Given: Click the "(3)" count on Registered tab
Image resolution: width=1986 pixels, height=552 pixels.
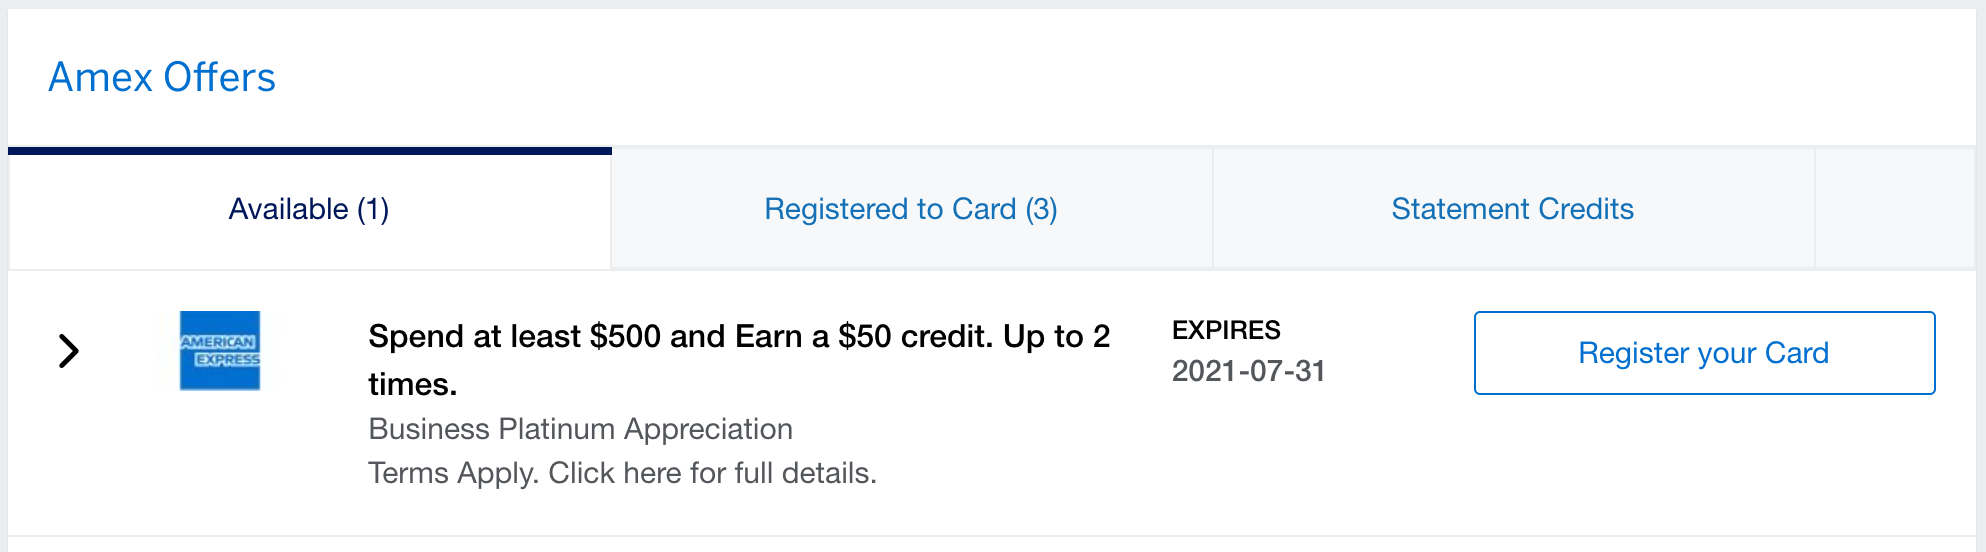Looking at the screenshot, I should click(1041, 209).
